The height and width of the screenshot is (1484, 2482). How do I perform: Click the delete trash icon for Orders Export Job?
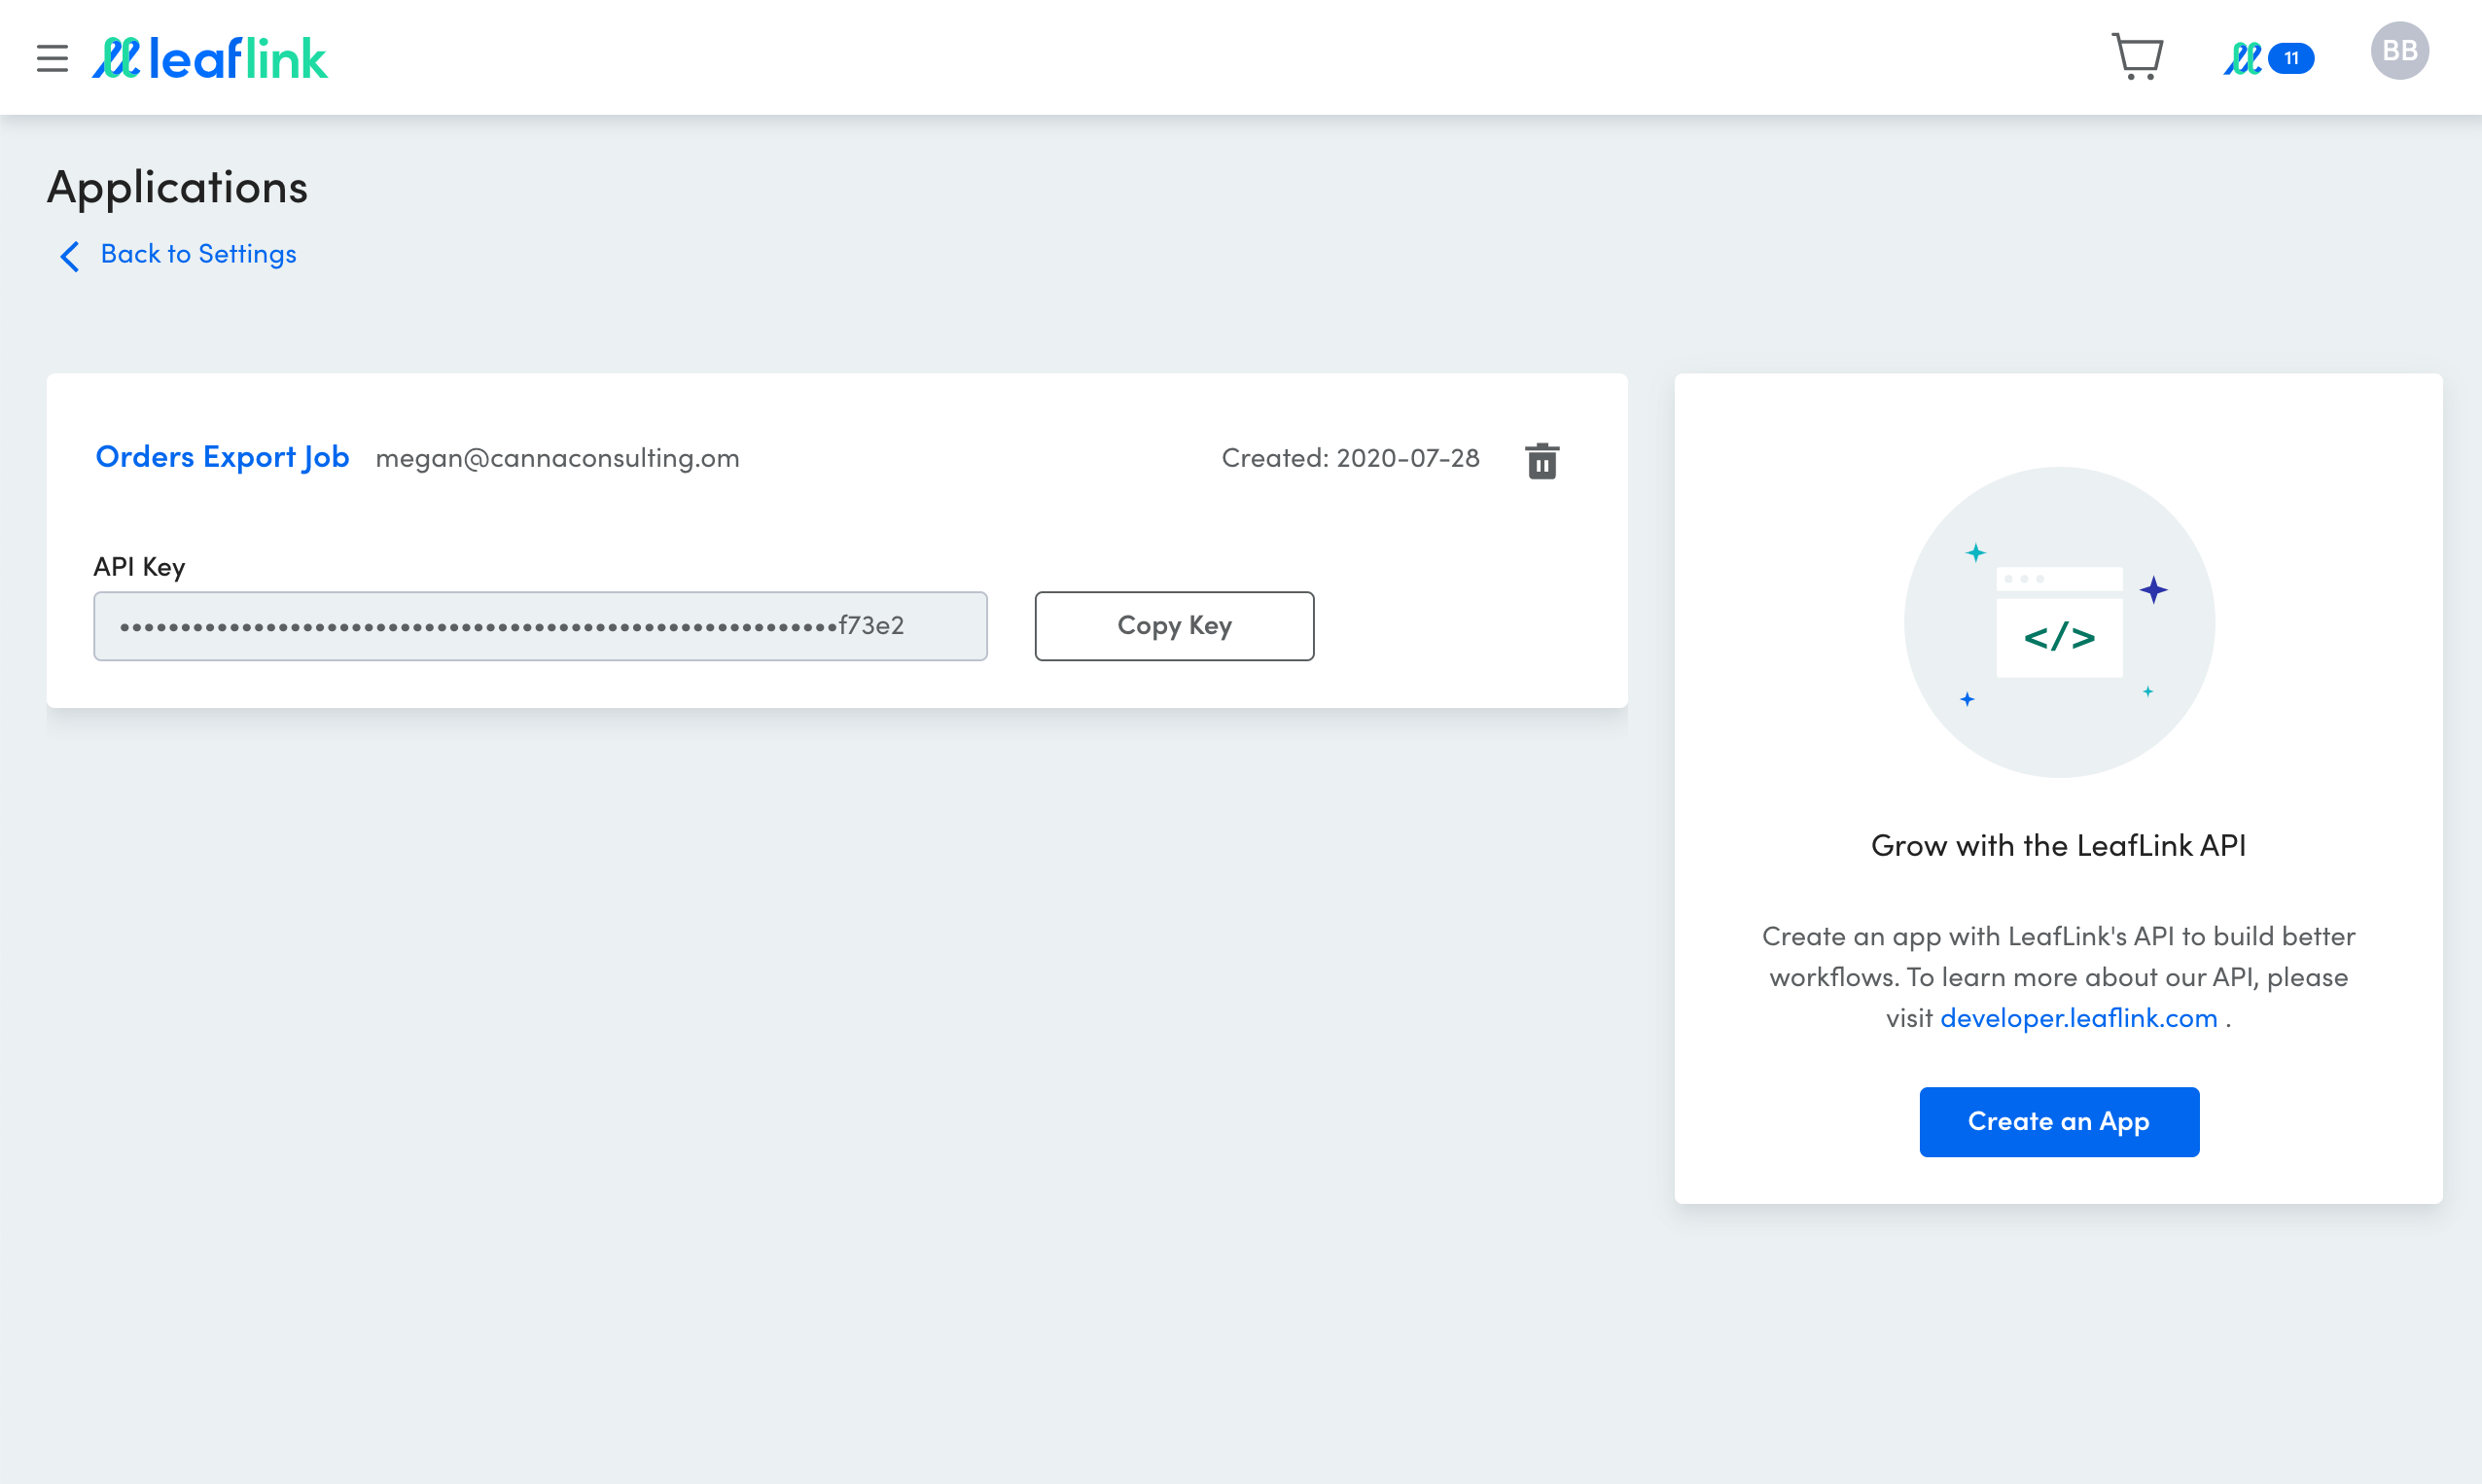1541,459
